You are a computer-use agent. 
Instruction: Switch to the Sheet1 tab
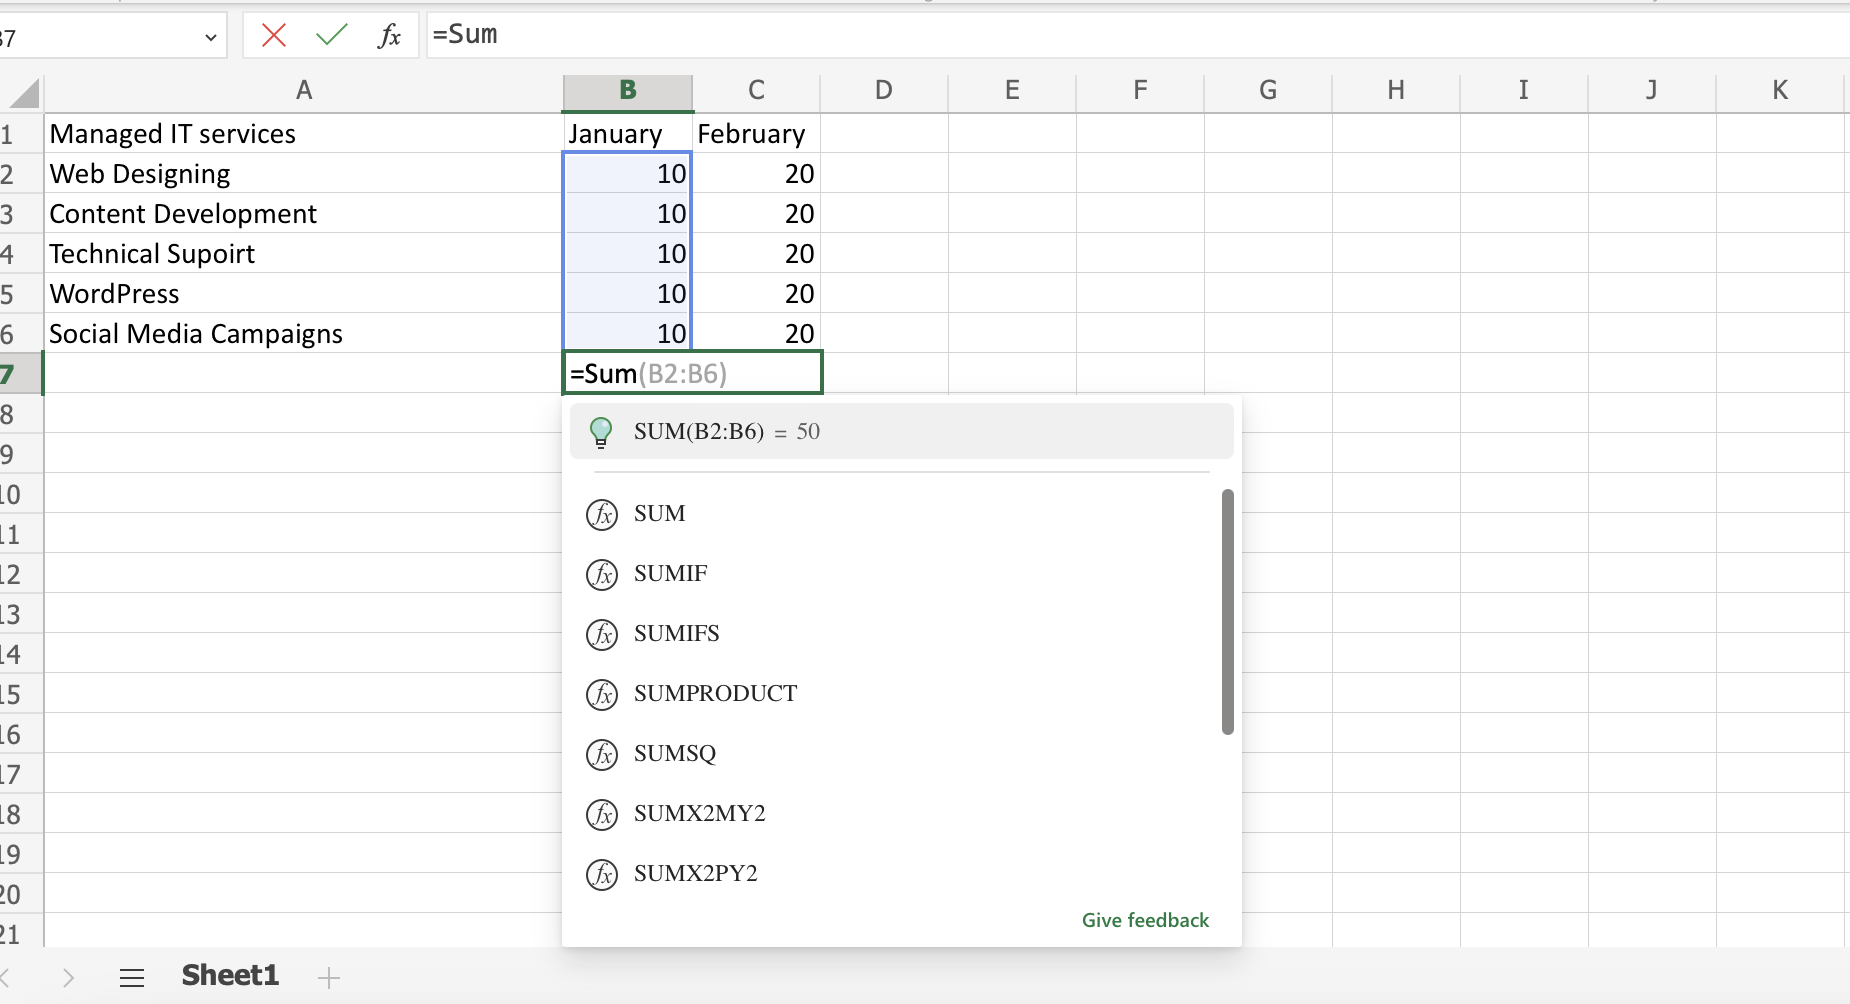230,975
